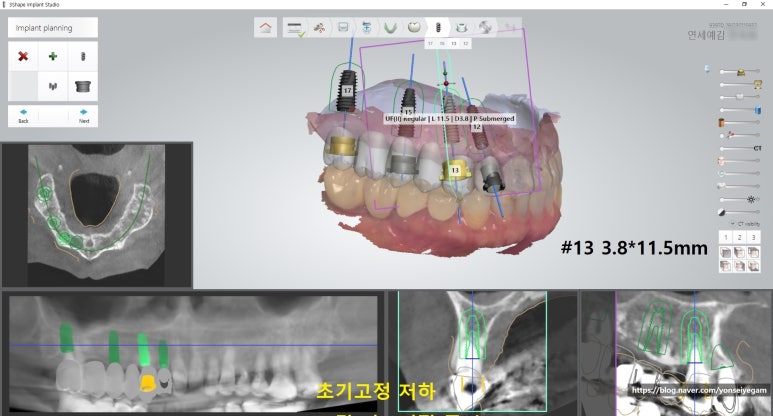This screenshot has height=416, width=773.
Task: Select CT visibility preset 3
Action: pyautogui.click(x=752, y=237)
